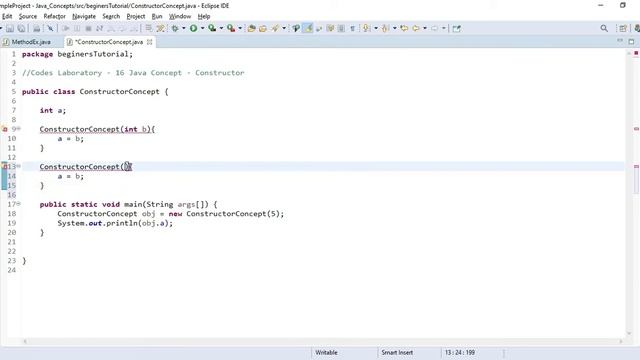Image resolution: width=640 pixels, height=360 pixels.
Task: Click the Search flashlight toolbar icon
Action: click(275, 28)
